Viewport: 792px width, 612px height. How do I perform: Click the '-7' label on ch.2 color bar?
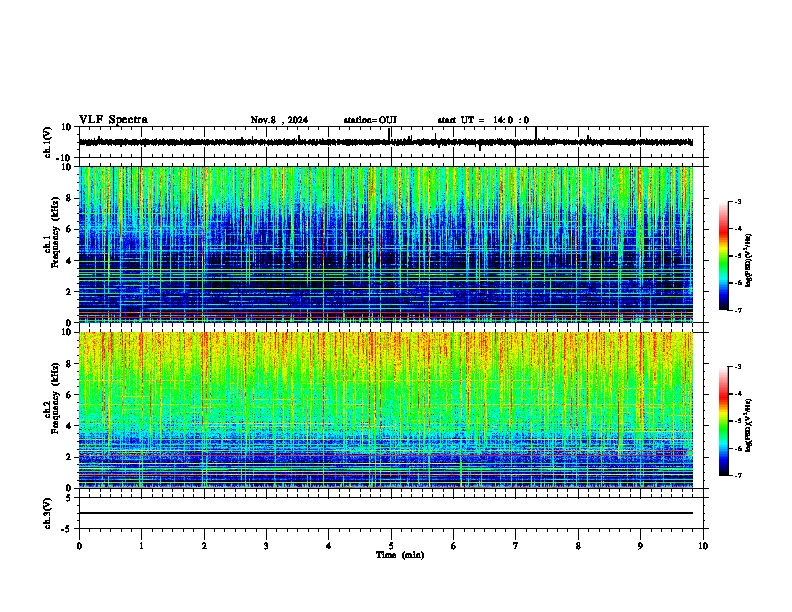click(737, 475)
